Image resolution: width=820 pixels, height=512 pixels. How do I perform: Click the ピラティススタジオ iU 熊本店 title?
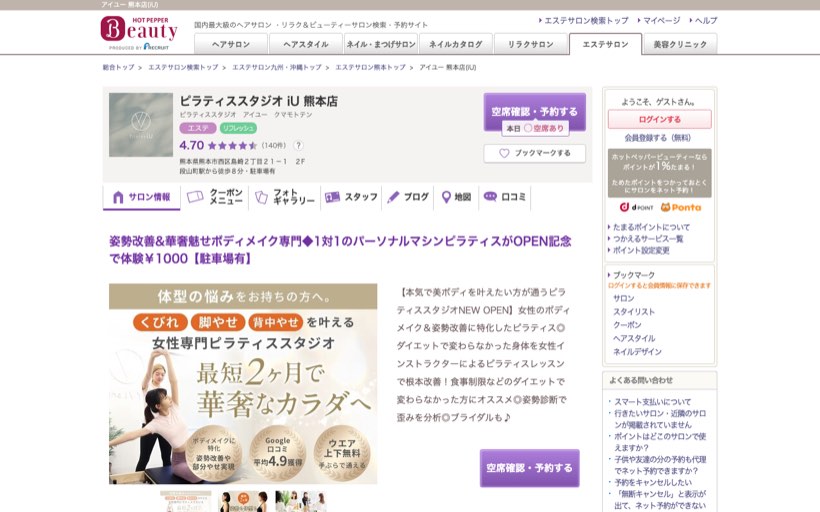(258, 101)
